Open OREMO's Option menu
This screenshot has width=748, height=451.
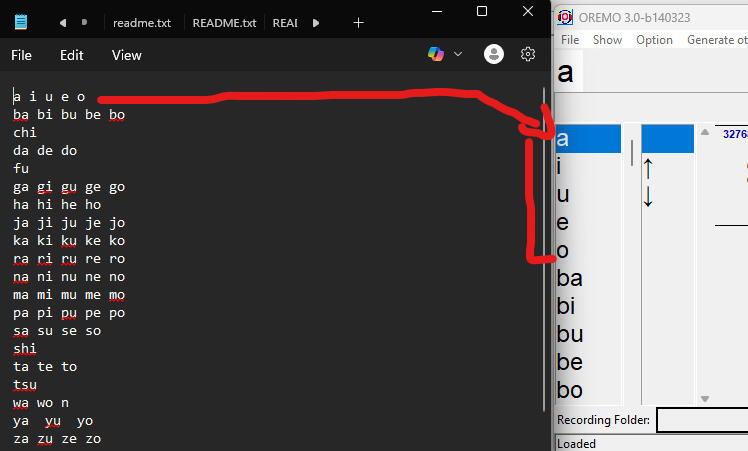(x=654, y=40)
